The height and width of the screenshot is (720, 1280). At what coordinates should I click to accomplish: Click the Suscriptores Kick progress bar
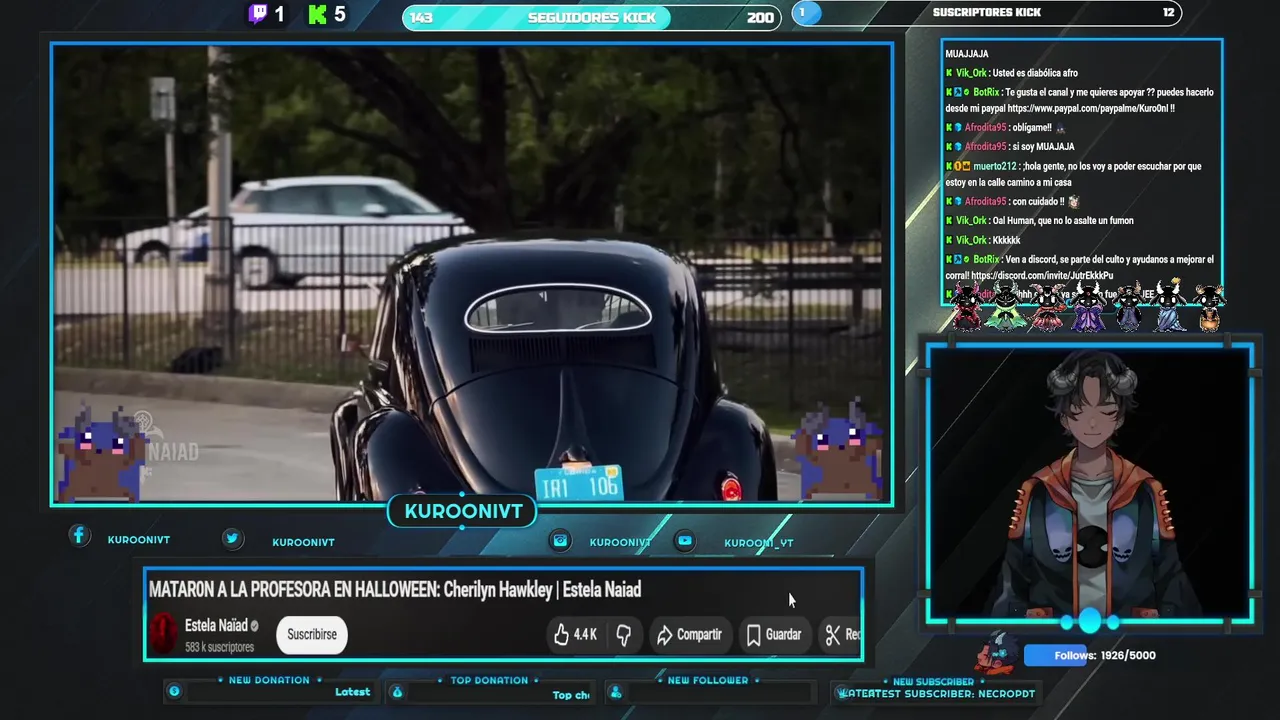[x=987, y=13]
